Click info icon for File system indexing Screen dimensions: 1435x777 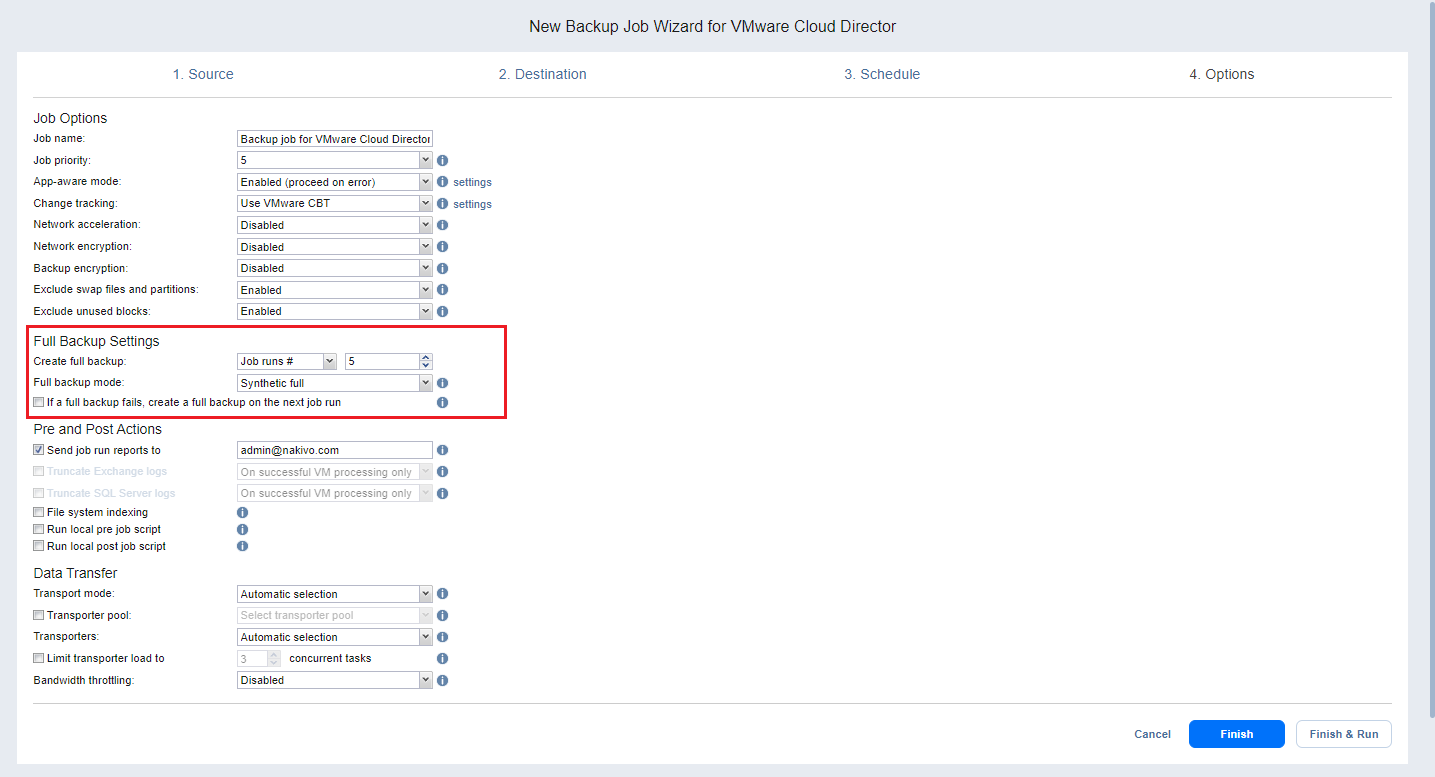242,512
